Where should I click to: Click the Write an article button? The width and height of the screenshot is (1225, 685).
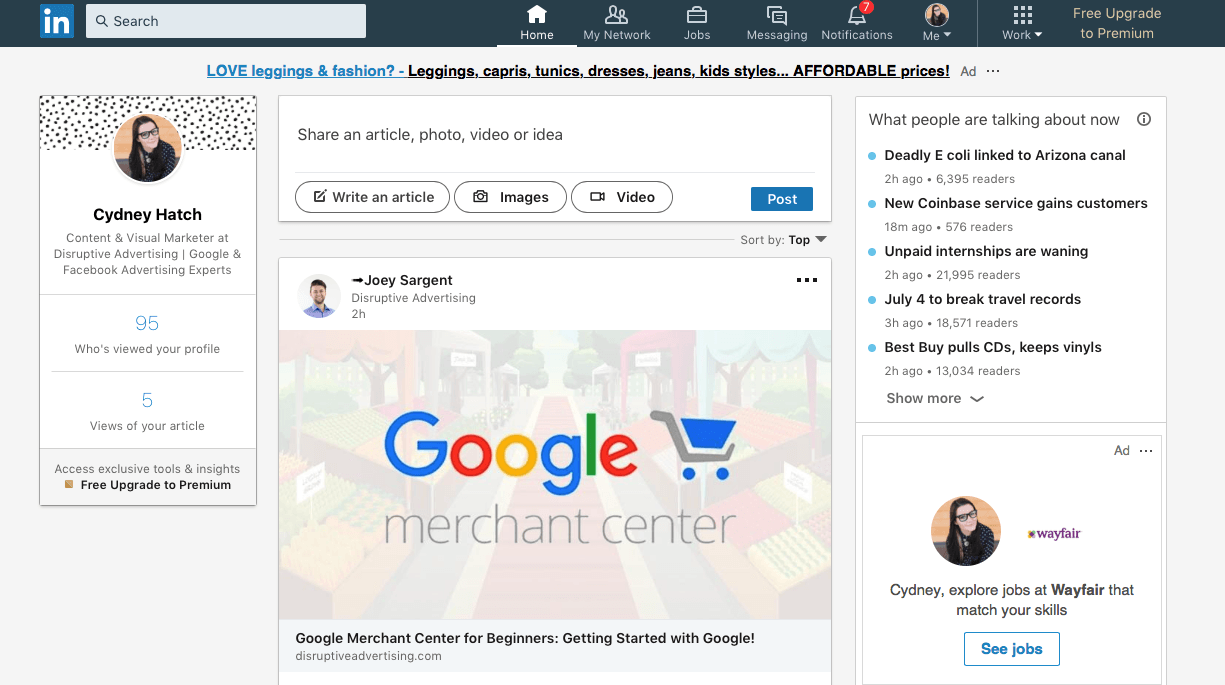point(373,197)
